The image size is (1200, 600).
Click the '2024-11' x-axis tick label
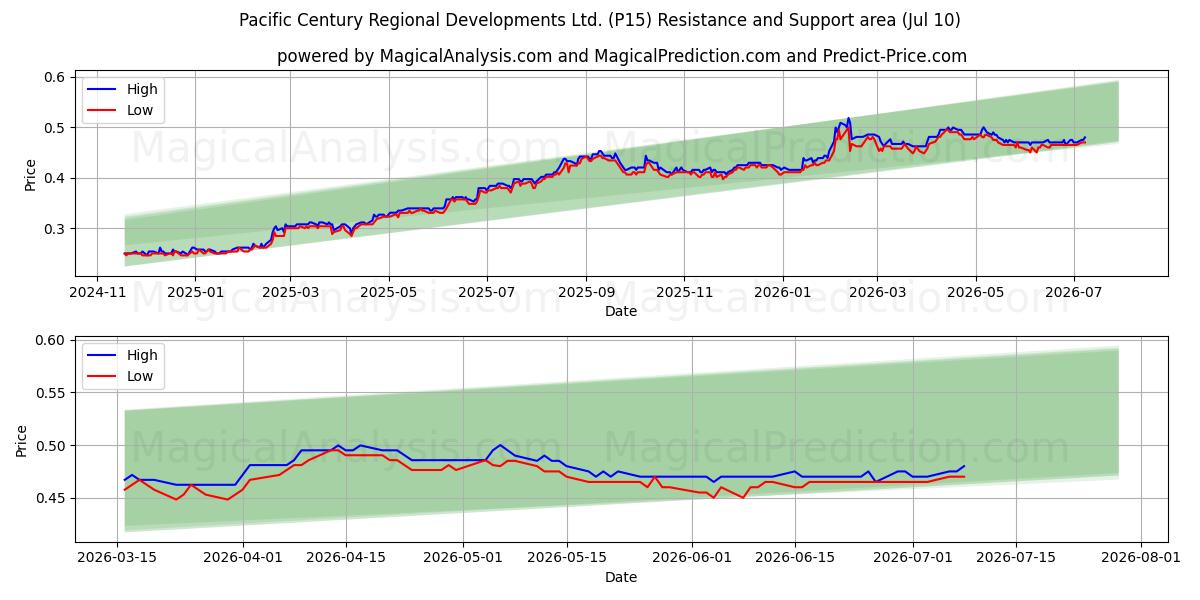[96, 292]
